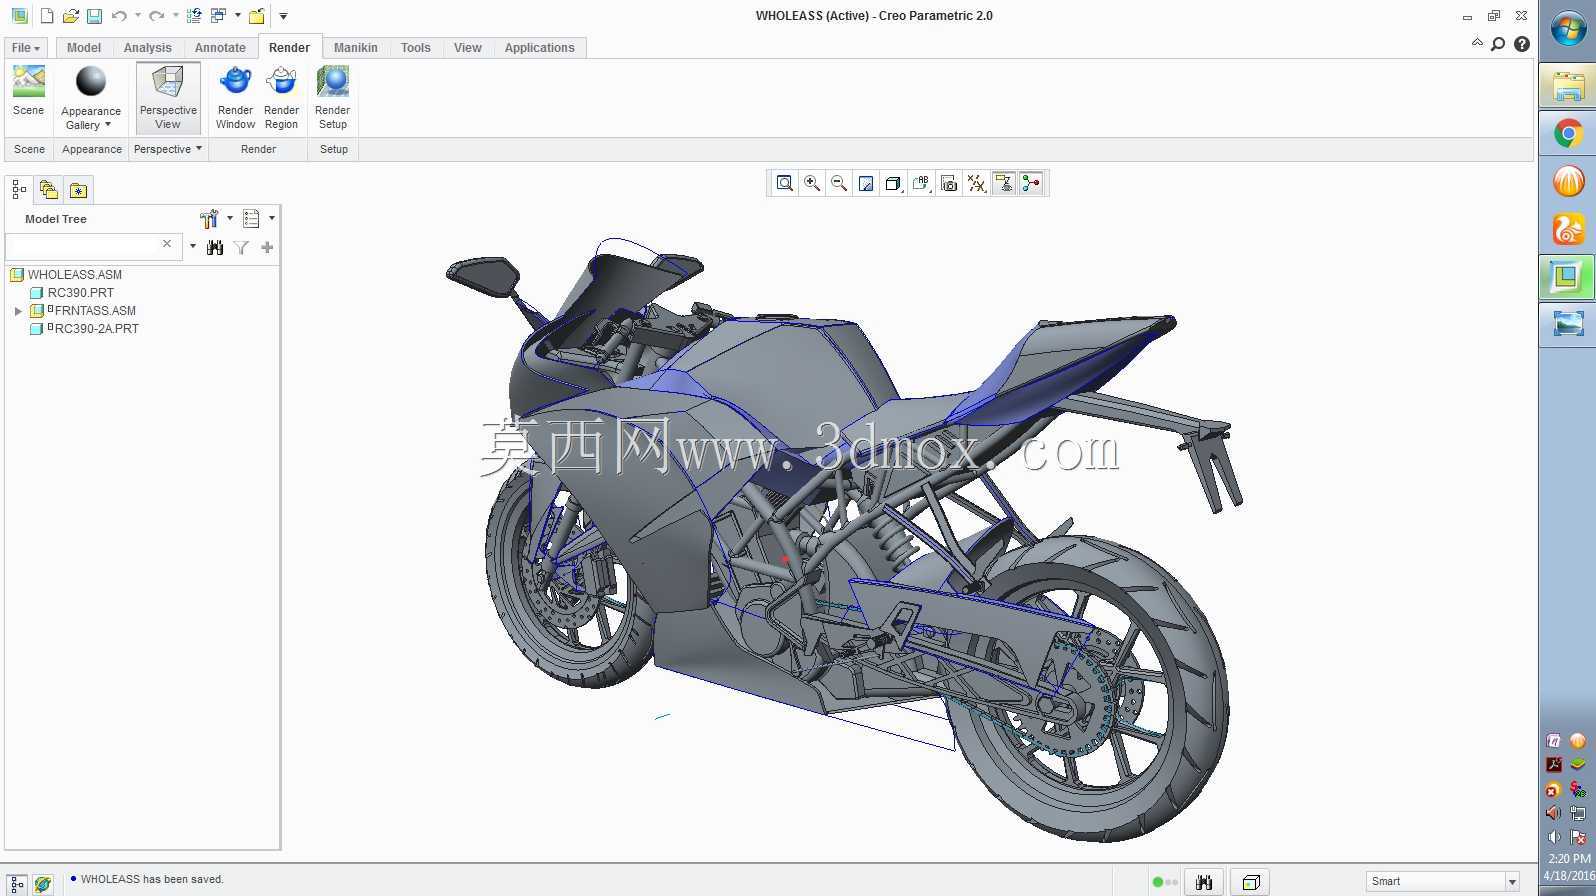The image size is (1596, 896).
Task: Open the Customize Quick Access Toolbar arrow
Action: 283,16
